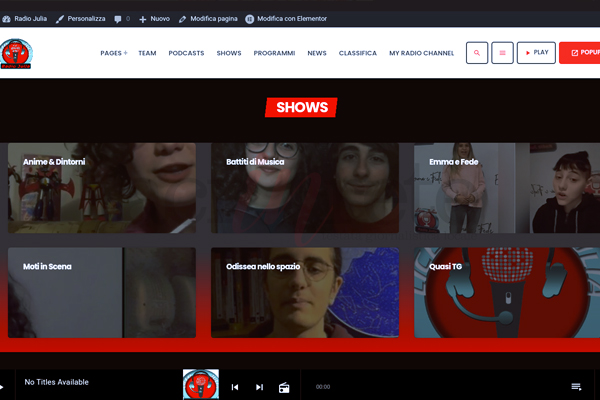Open the TEAM menu item
This screenshot has height=400, width=600.
click(147, 53)
